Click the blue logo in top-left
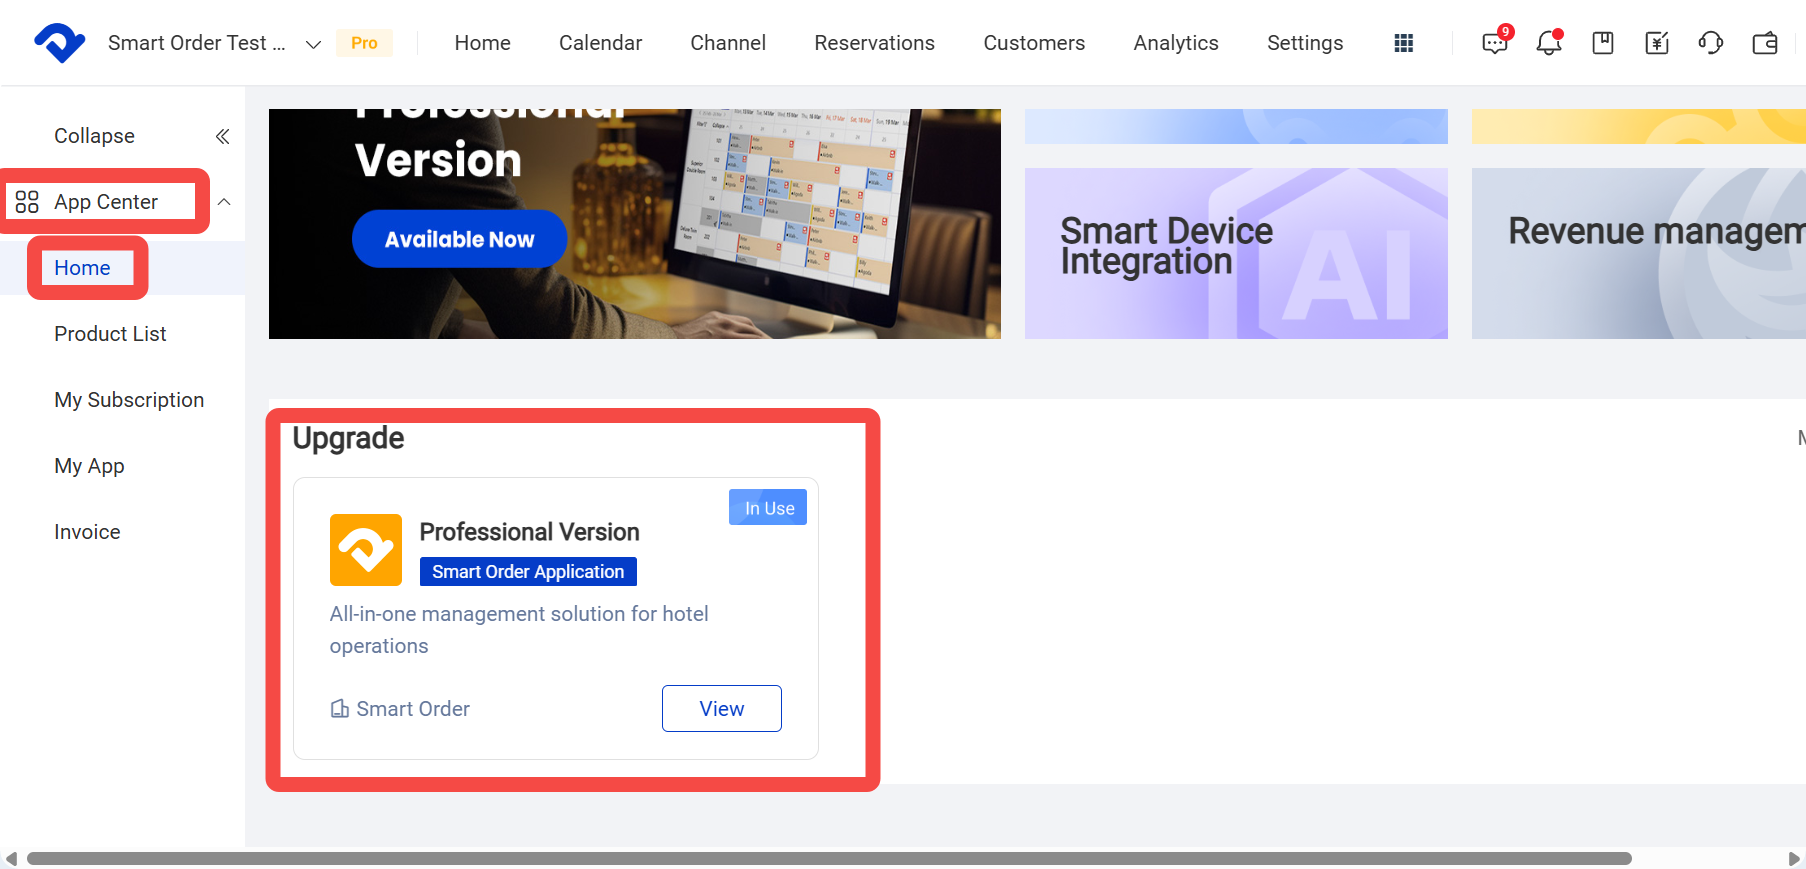1806x869 pixels. [x=60, y=43]
